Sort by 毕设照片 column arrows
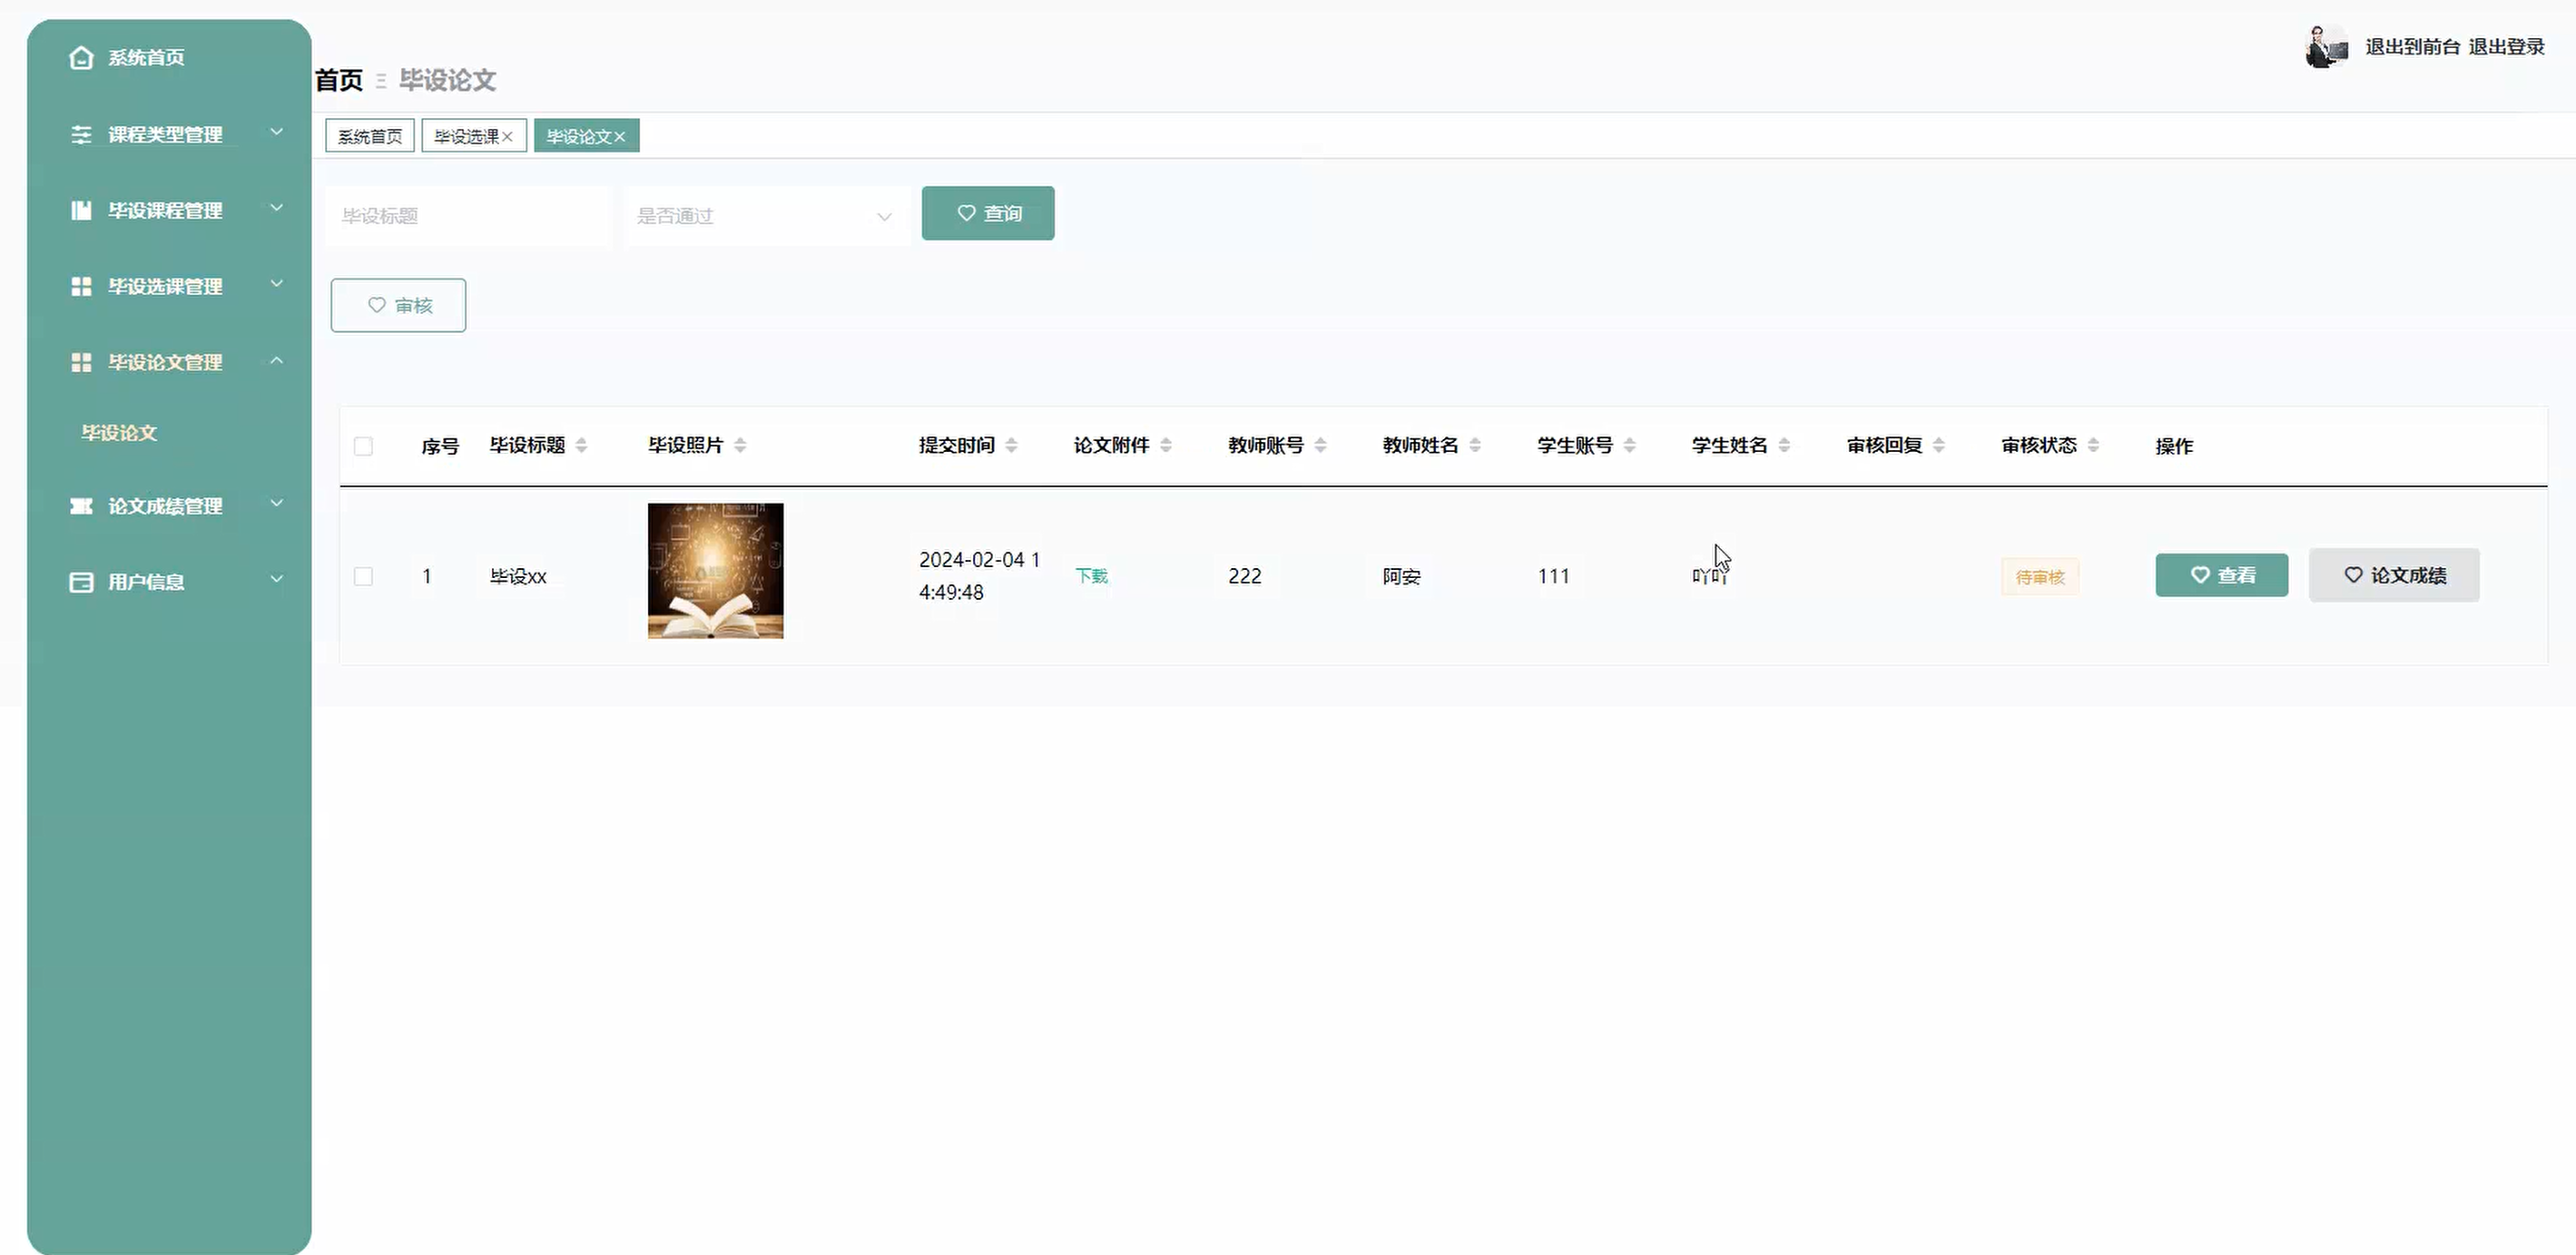2576x1255 pixels. point(740,446)
